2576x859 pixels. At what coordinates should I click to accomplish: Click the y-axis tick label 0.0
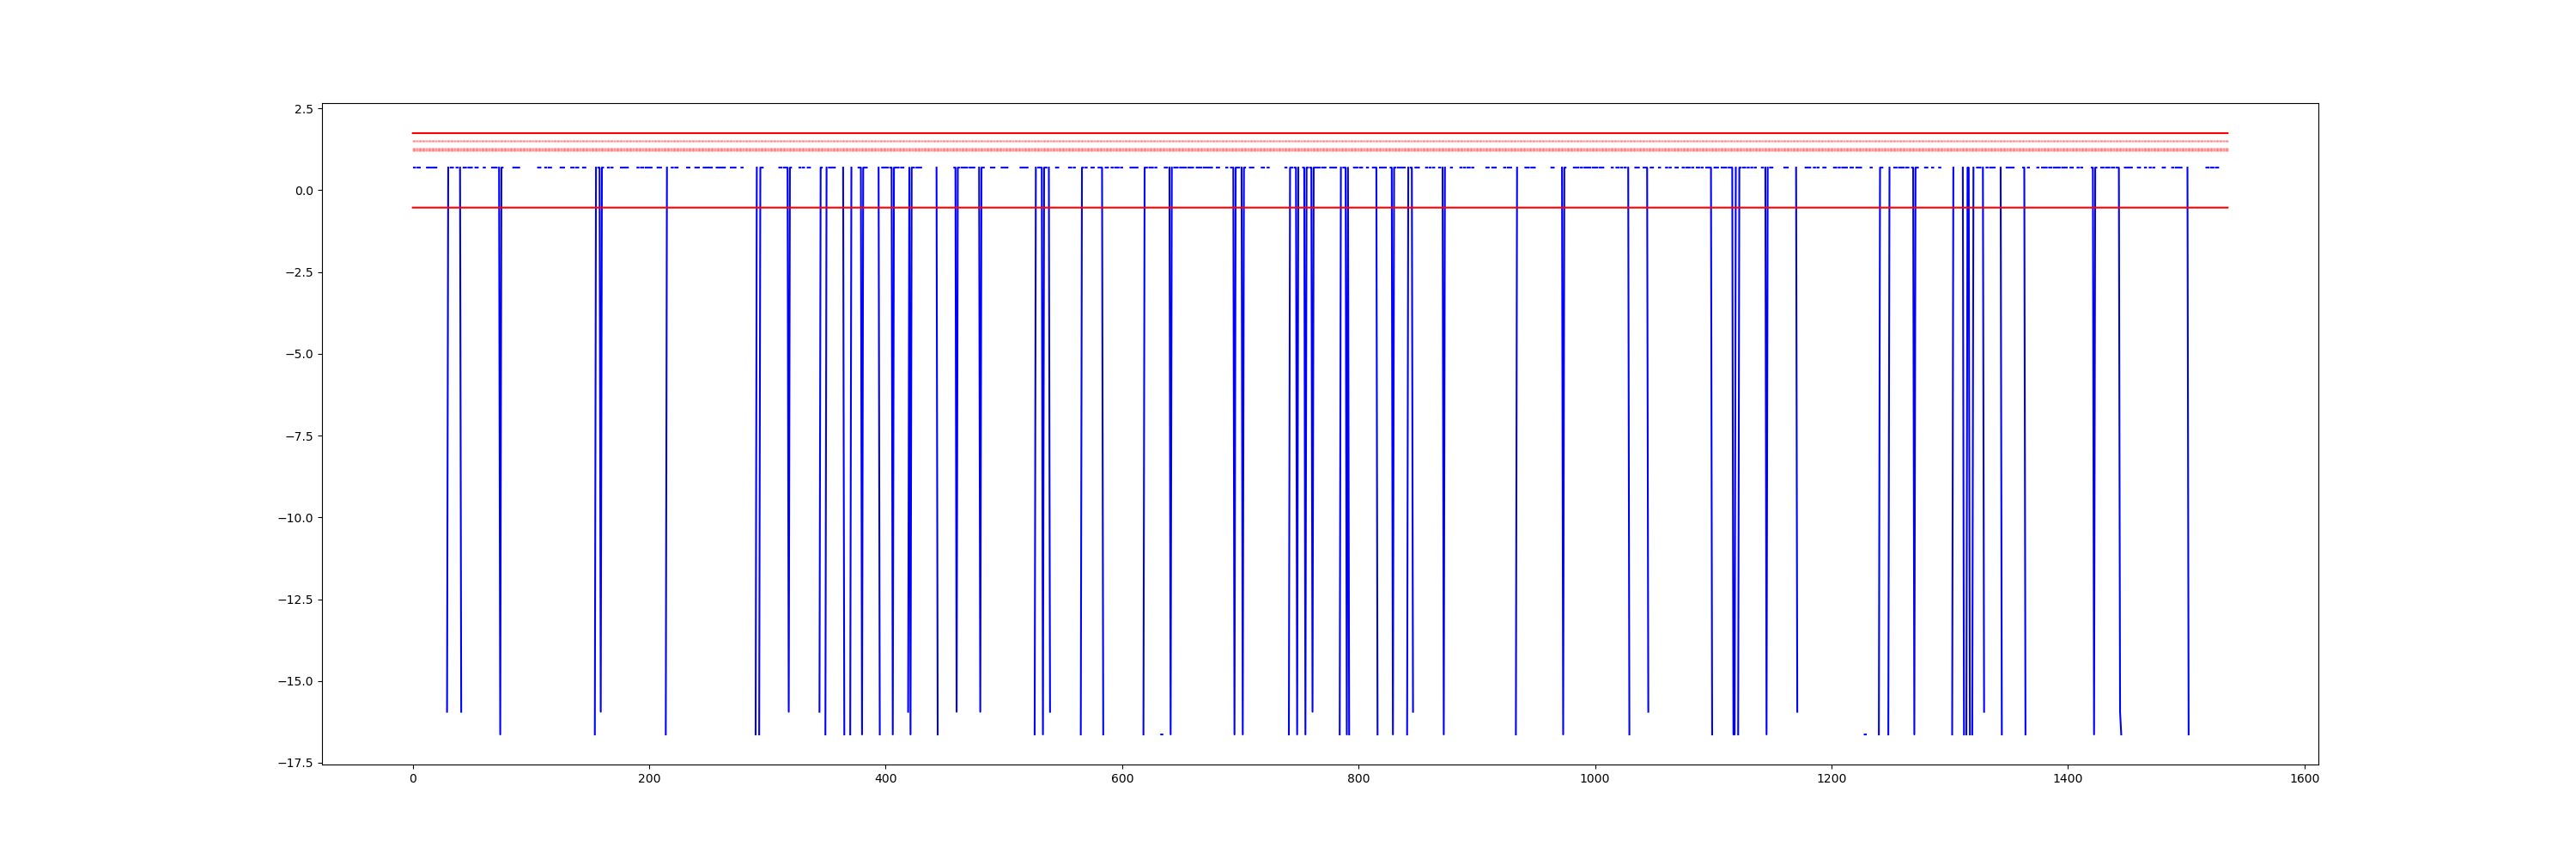click(x=303, y=191)
